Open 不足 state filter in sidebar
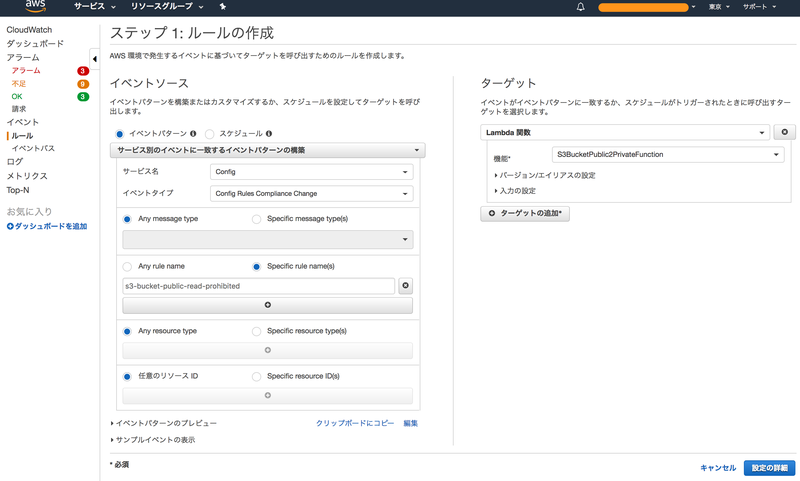800x481 pixels. pyautogui.click(x=19, y=84)
